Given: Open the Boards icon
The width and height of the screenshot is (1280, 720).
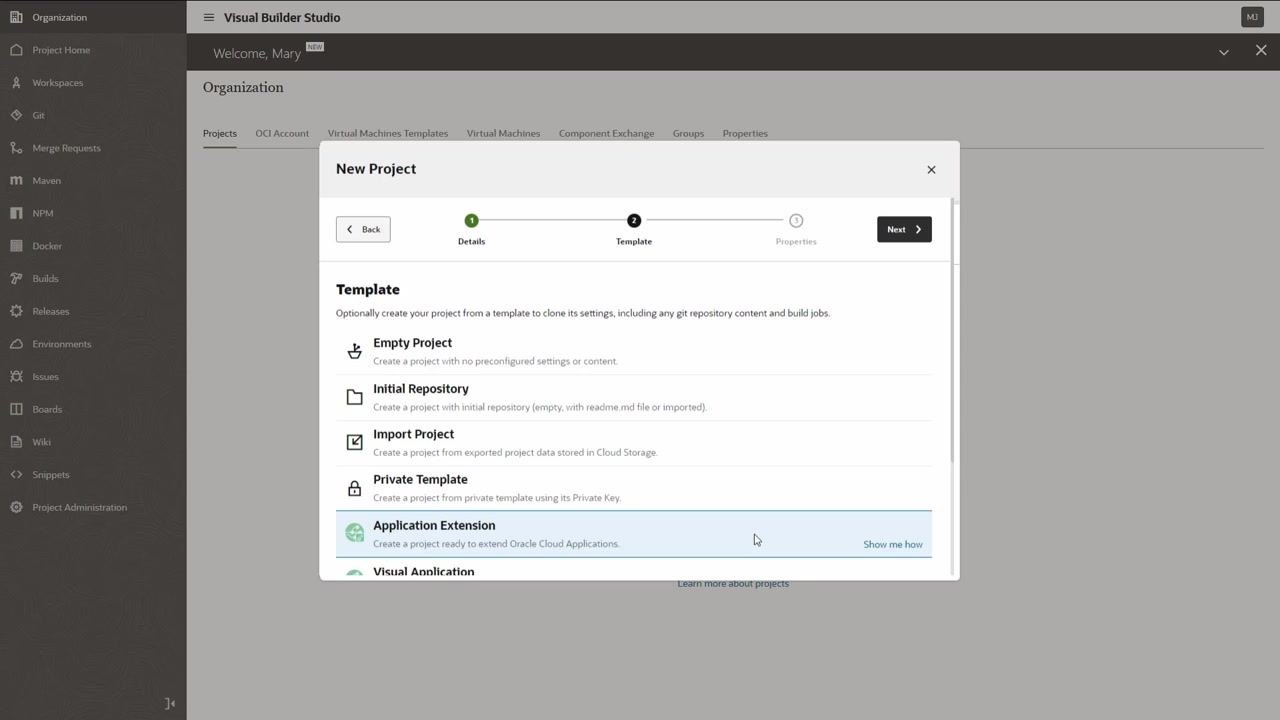Looking at the screenshot, I should click(x=16, y=409).
